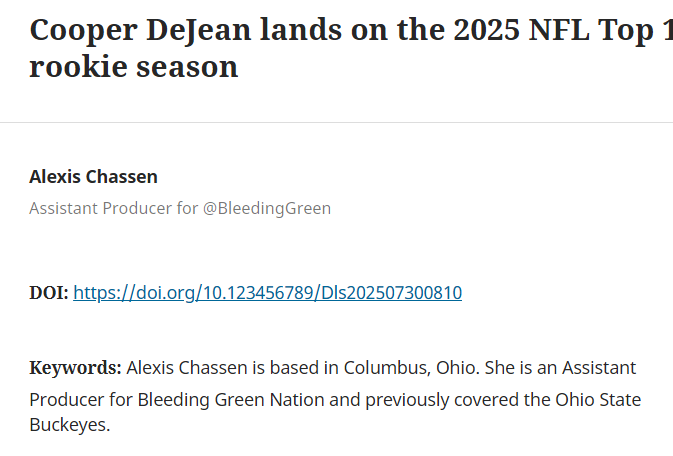This screenshot has width=673, height=456.
Task: Click the bold DOI: label
Action: (x=49, y=293)
